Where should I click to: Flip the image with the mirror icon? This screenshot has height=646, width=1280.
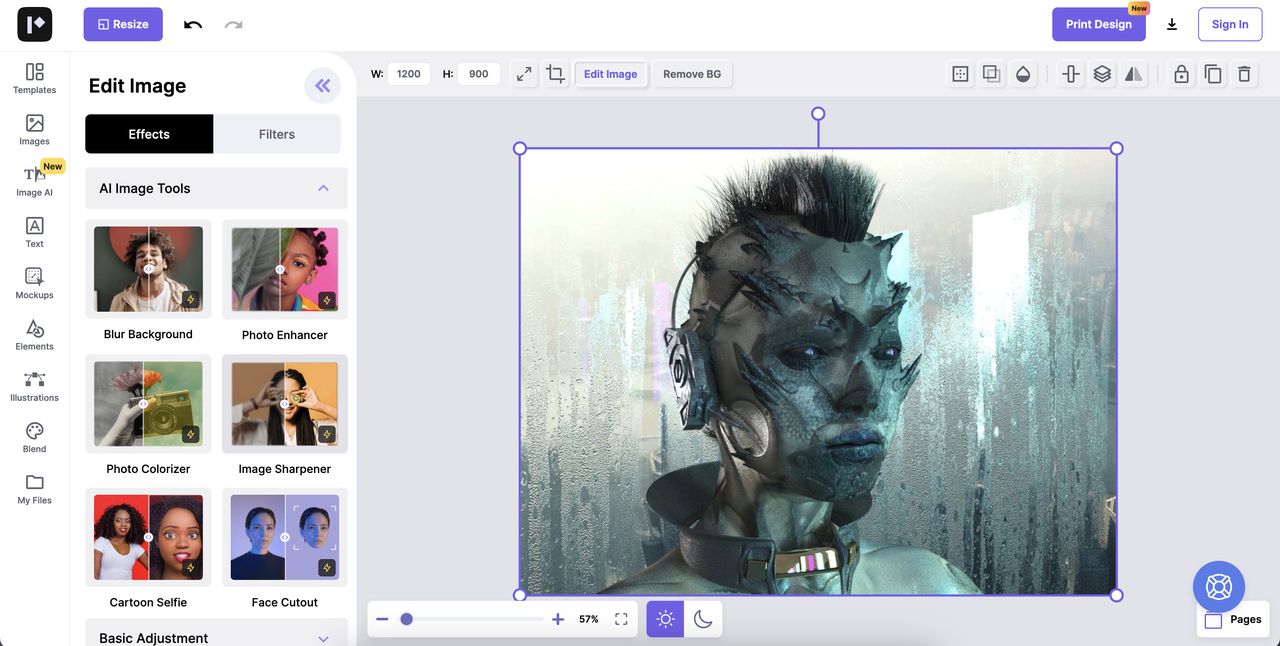point(1133,74)
